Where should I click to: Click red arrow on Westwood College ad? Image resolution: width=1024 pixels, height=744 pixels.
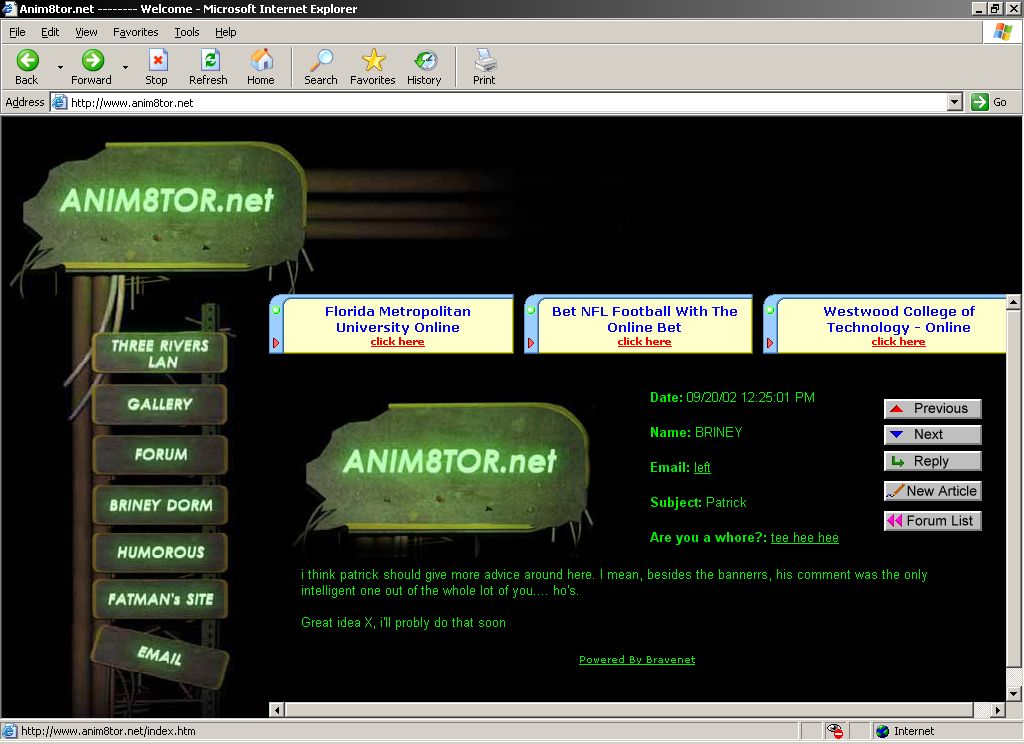[770, 342]
